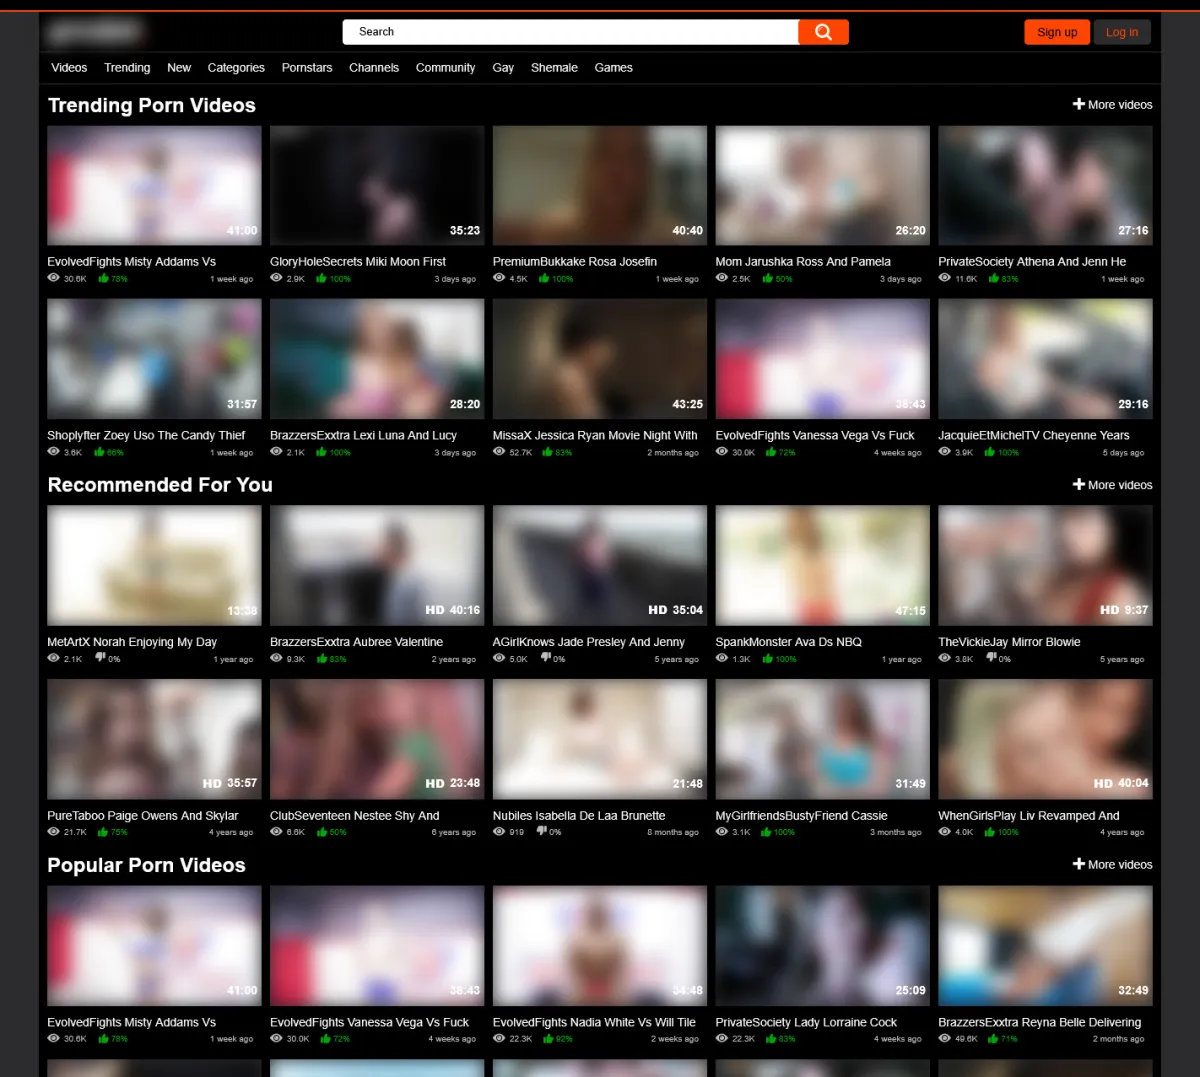Go to the Channels section in the navigation
Viewport: 1200px width, 1077px height.
(x=374, y=68)
